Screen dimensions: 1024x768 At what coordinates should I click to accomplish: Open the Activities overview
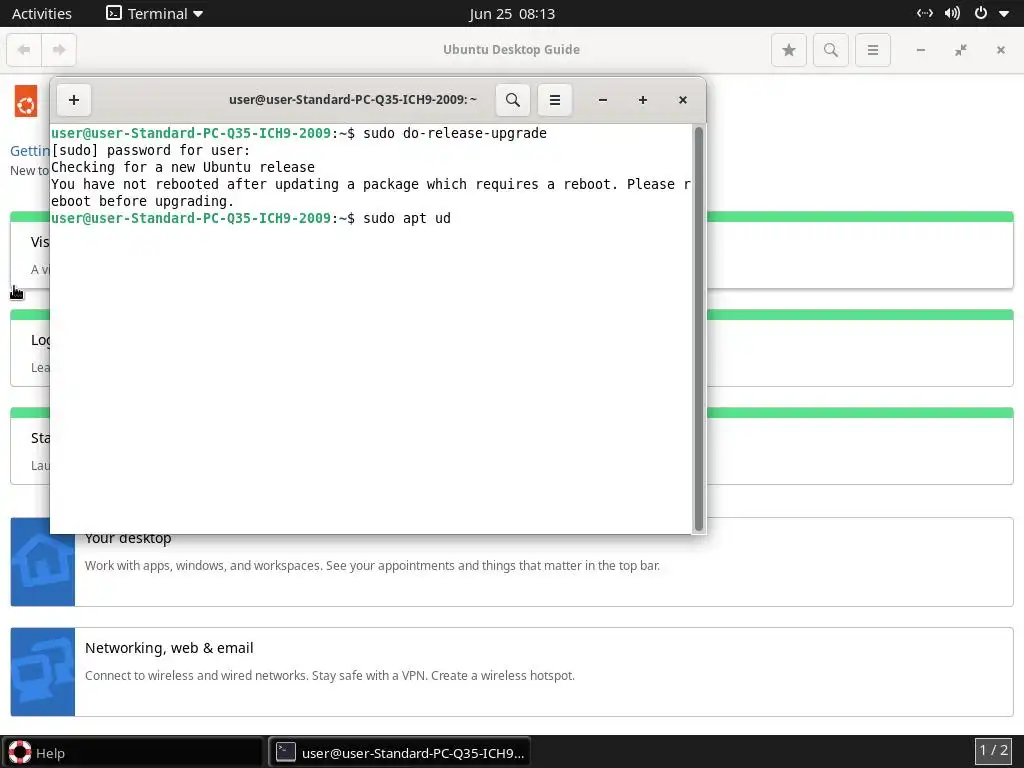(x=42, y=13)
